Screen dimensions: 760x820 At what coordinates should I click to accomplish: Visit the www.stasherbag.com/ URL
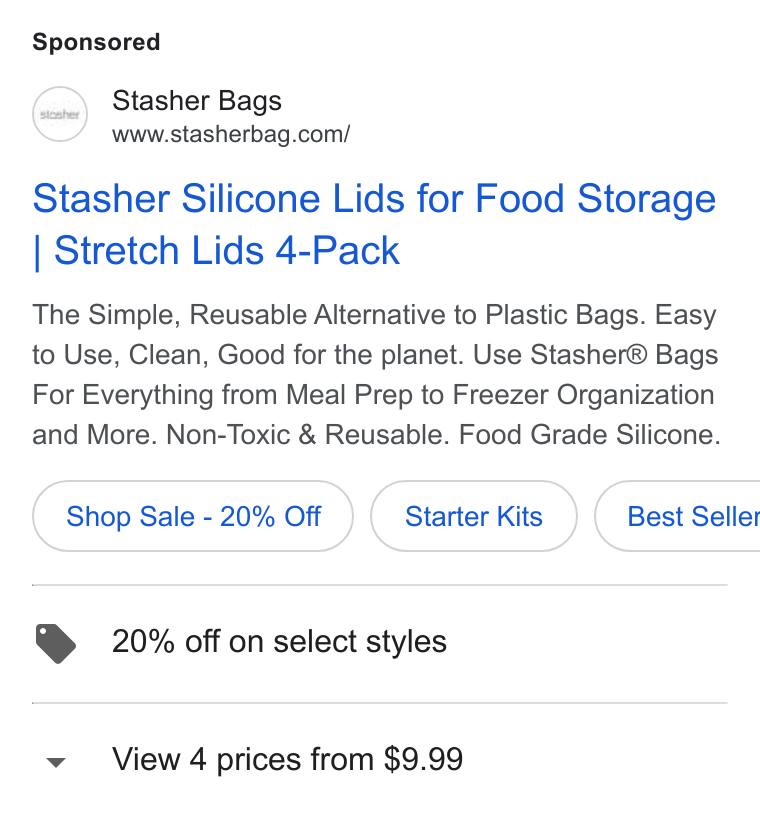231,134
